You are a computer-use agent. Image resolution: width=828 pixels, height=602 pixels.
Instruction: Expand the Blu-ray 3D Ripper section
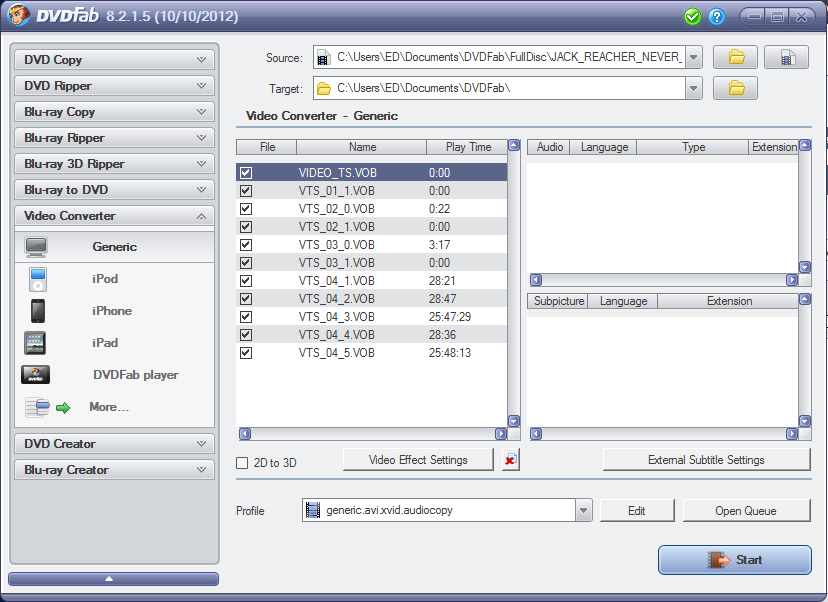coord(114,164)
